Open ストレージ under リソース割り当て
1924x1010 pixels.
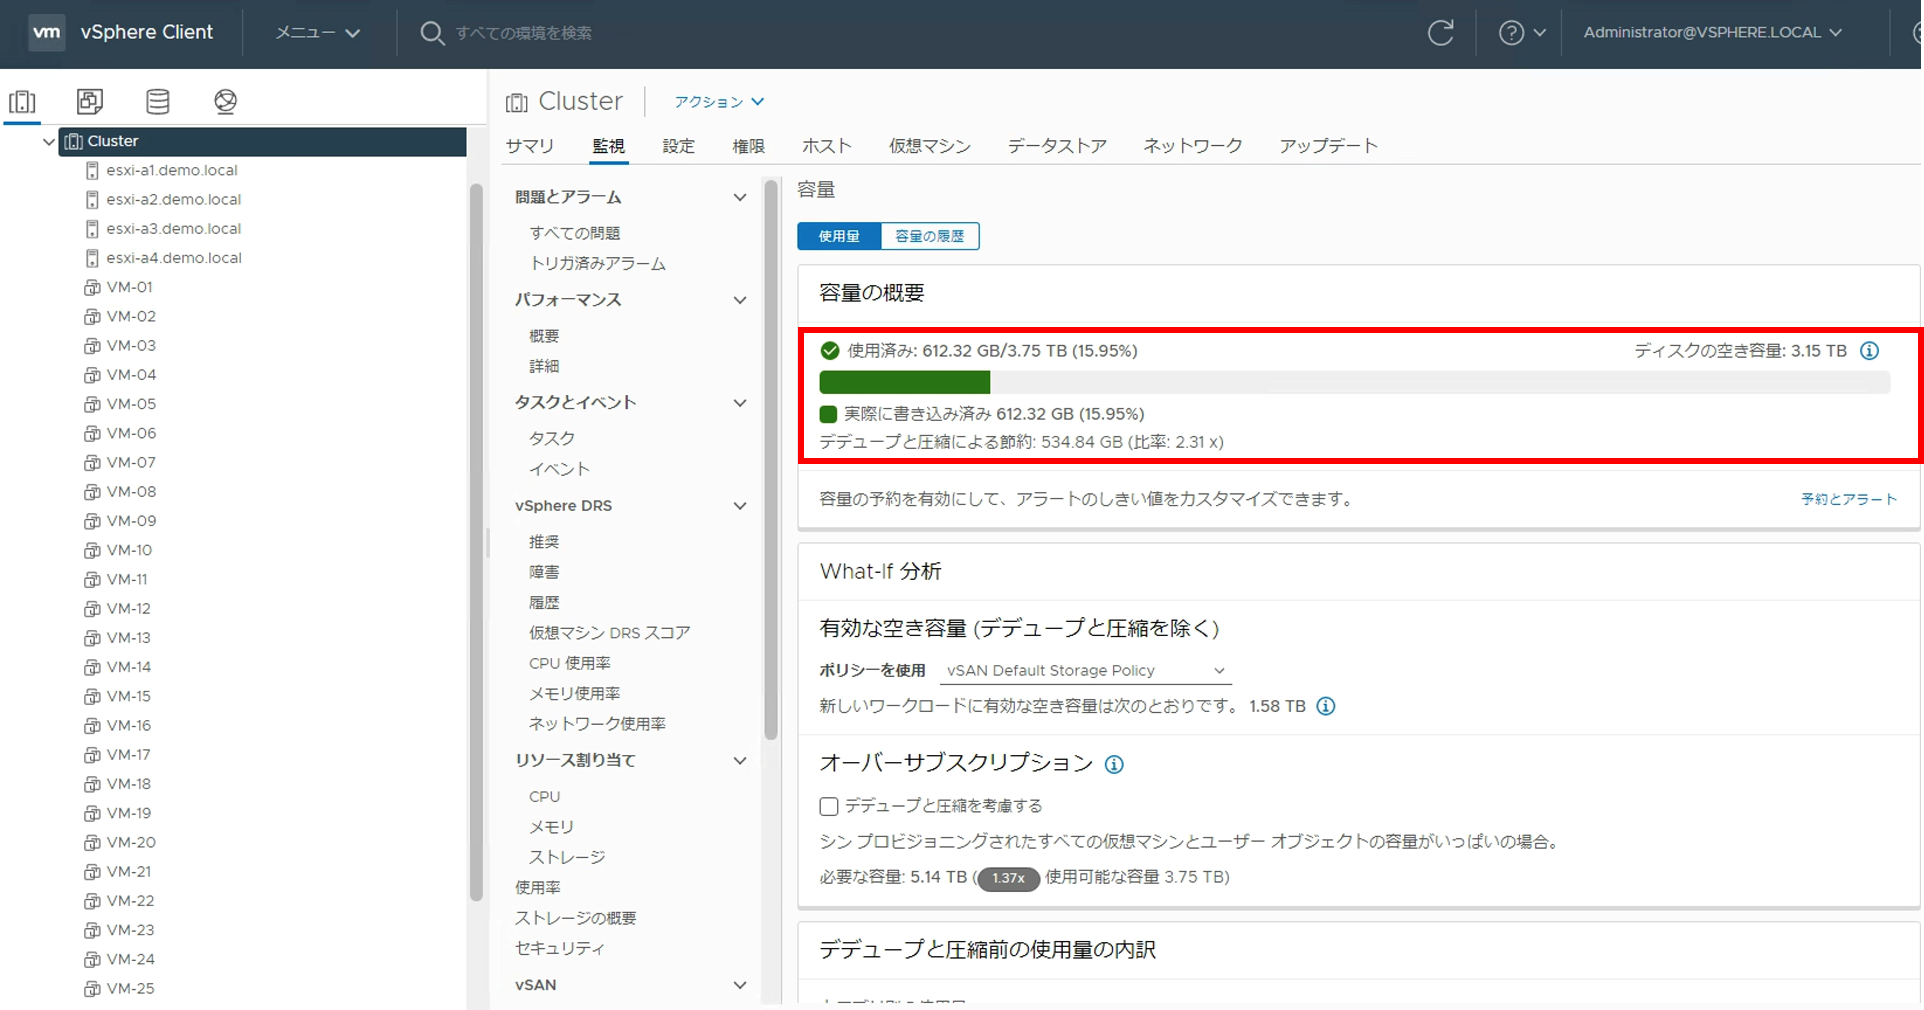[567, 857]
